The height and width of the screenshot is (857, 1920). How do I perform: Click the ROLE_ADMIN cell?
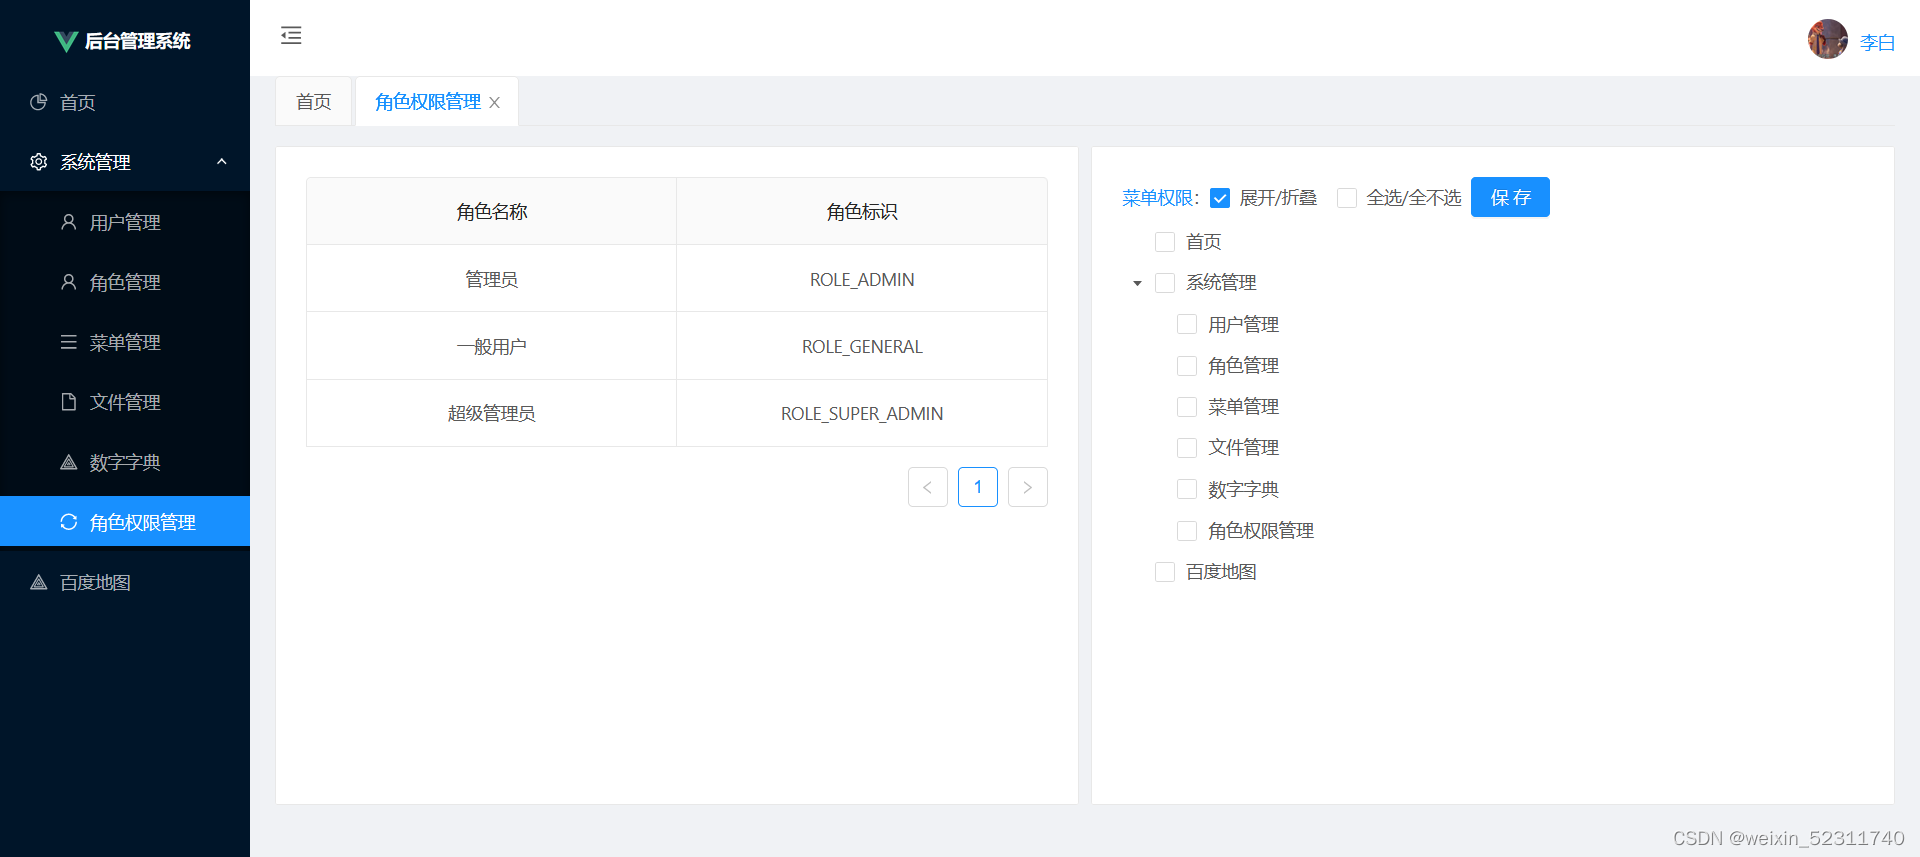tap(862, 279)
